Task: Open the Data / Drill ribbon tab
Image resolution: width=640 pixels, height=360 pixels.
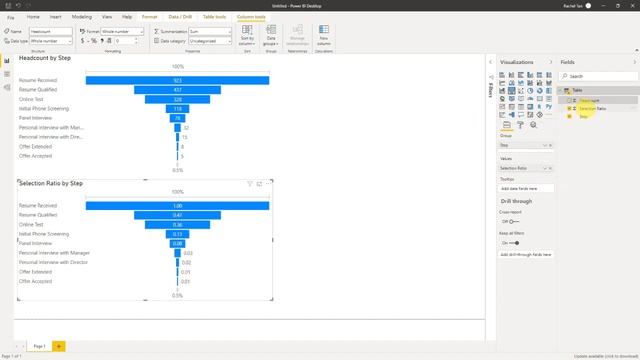Action: [180, 17]
